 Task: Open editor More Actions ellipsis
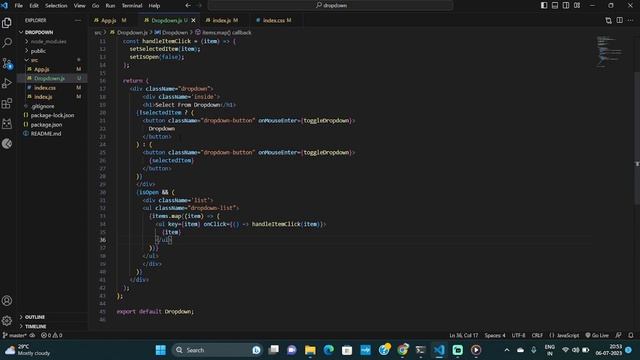tap(631, 20)
